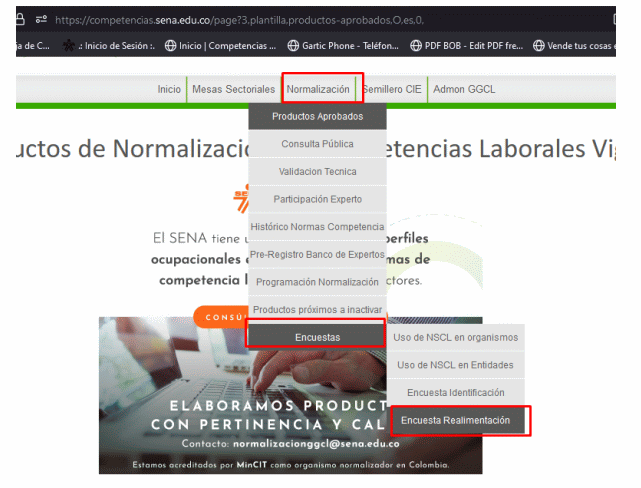Image resolution: width=641 pixels, height=488 pixels.
Task: Click Histórico Normas Competencia entry
Action: 317,227
